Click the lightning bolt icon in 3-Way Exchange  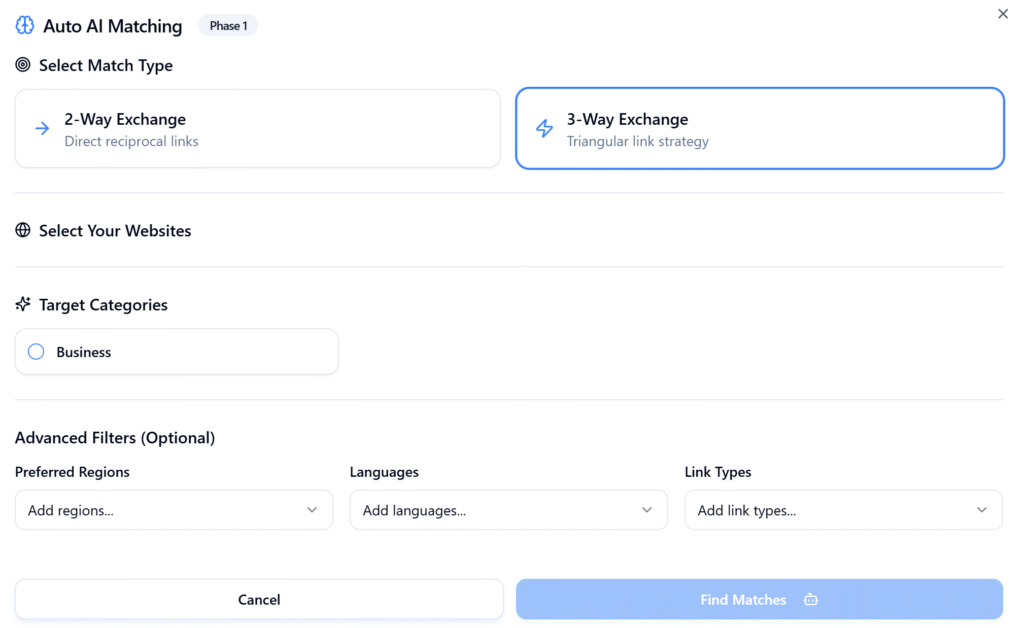click(544, 128)
